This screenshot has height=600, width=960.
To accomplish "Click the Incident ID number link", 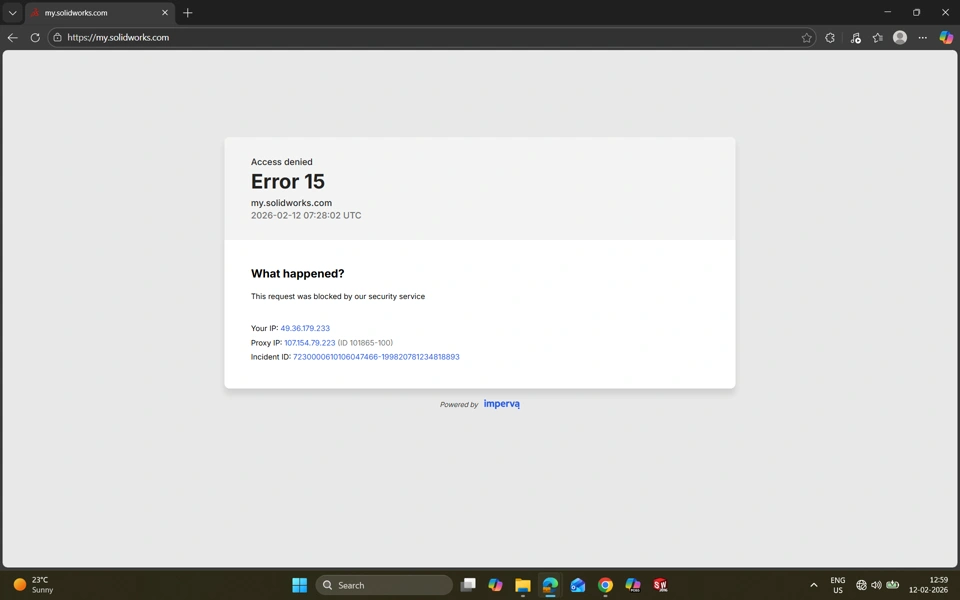I will (x=376, y=357).
